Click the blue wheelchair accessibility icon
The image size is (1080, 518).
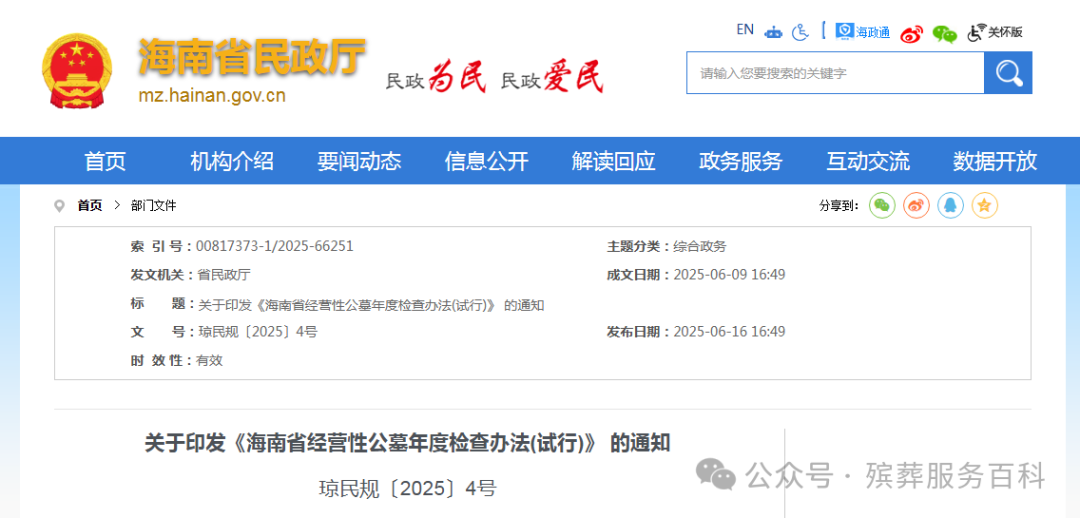800,32
